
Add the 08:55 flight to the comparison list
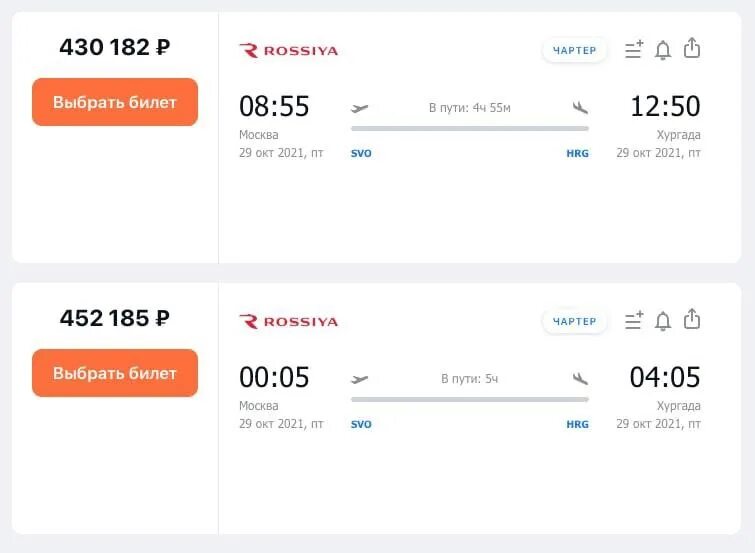[x=634, y=50]
